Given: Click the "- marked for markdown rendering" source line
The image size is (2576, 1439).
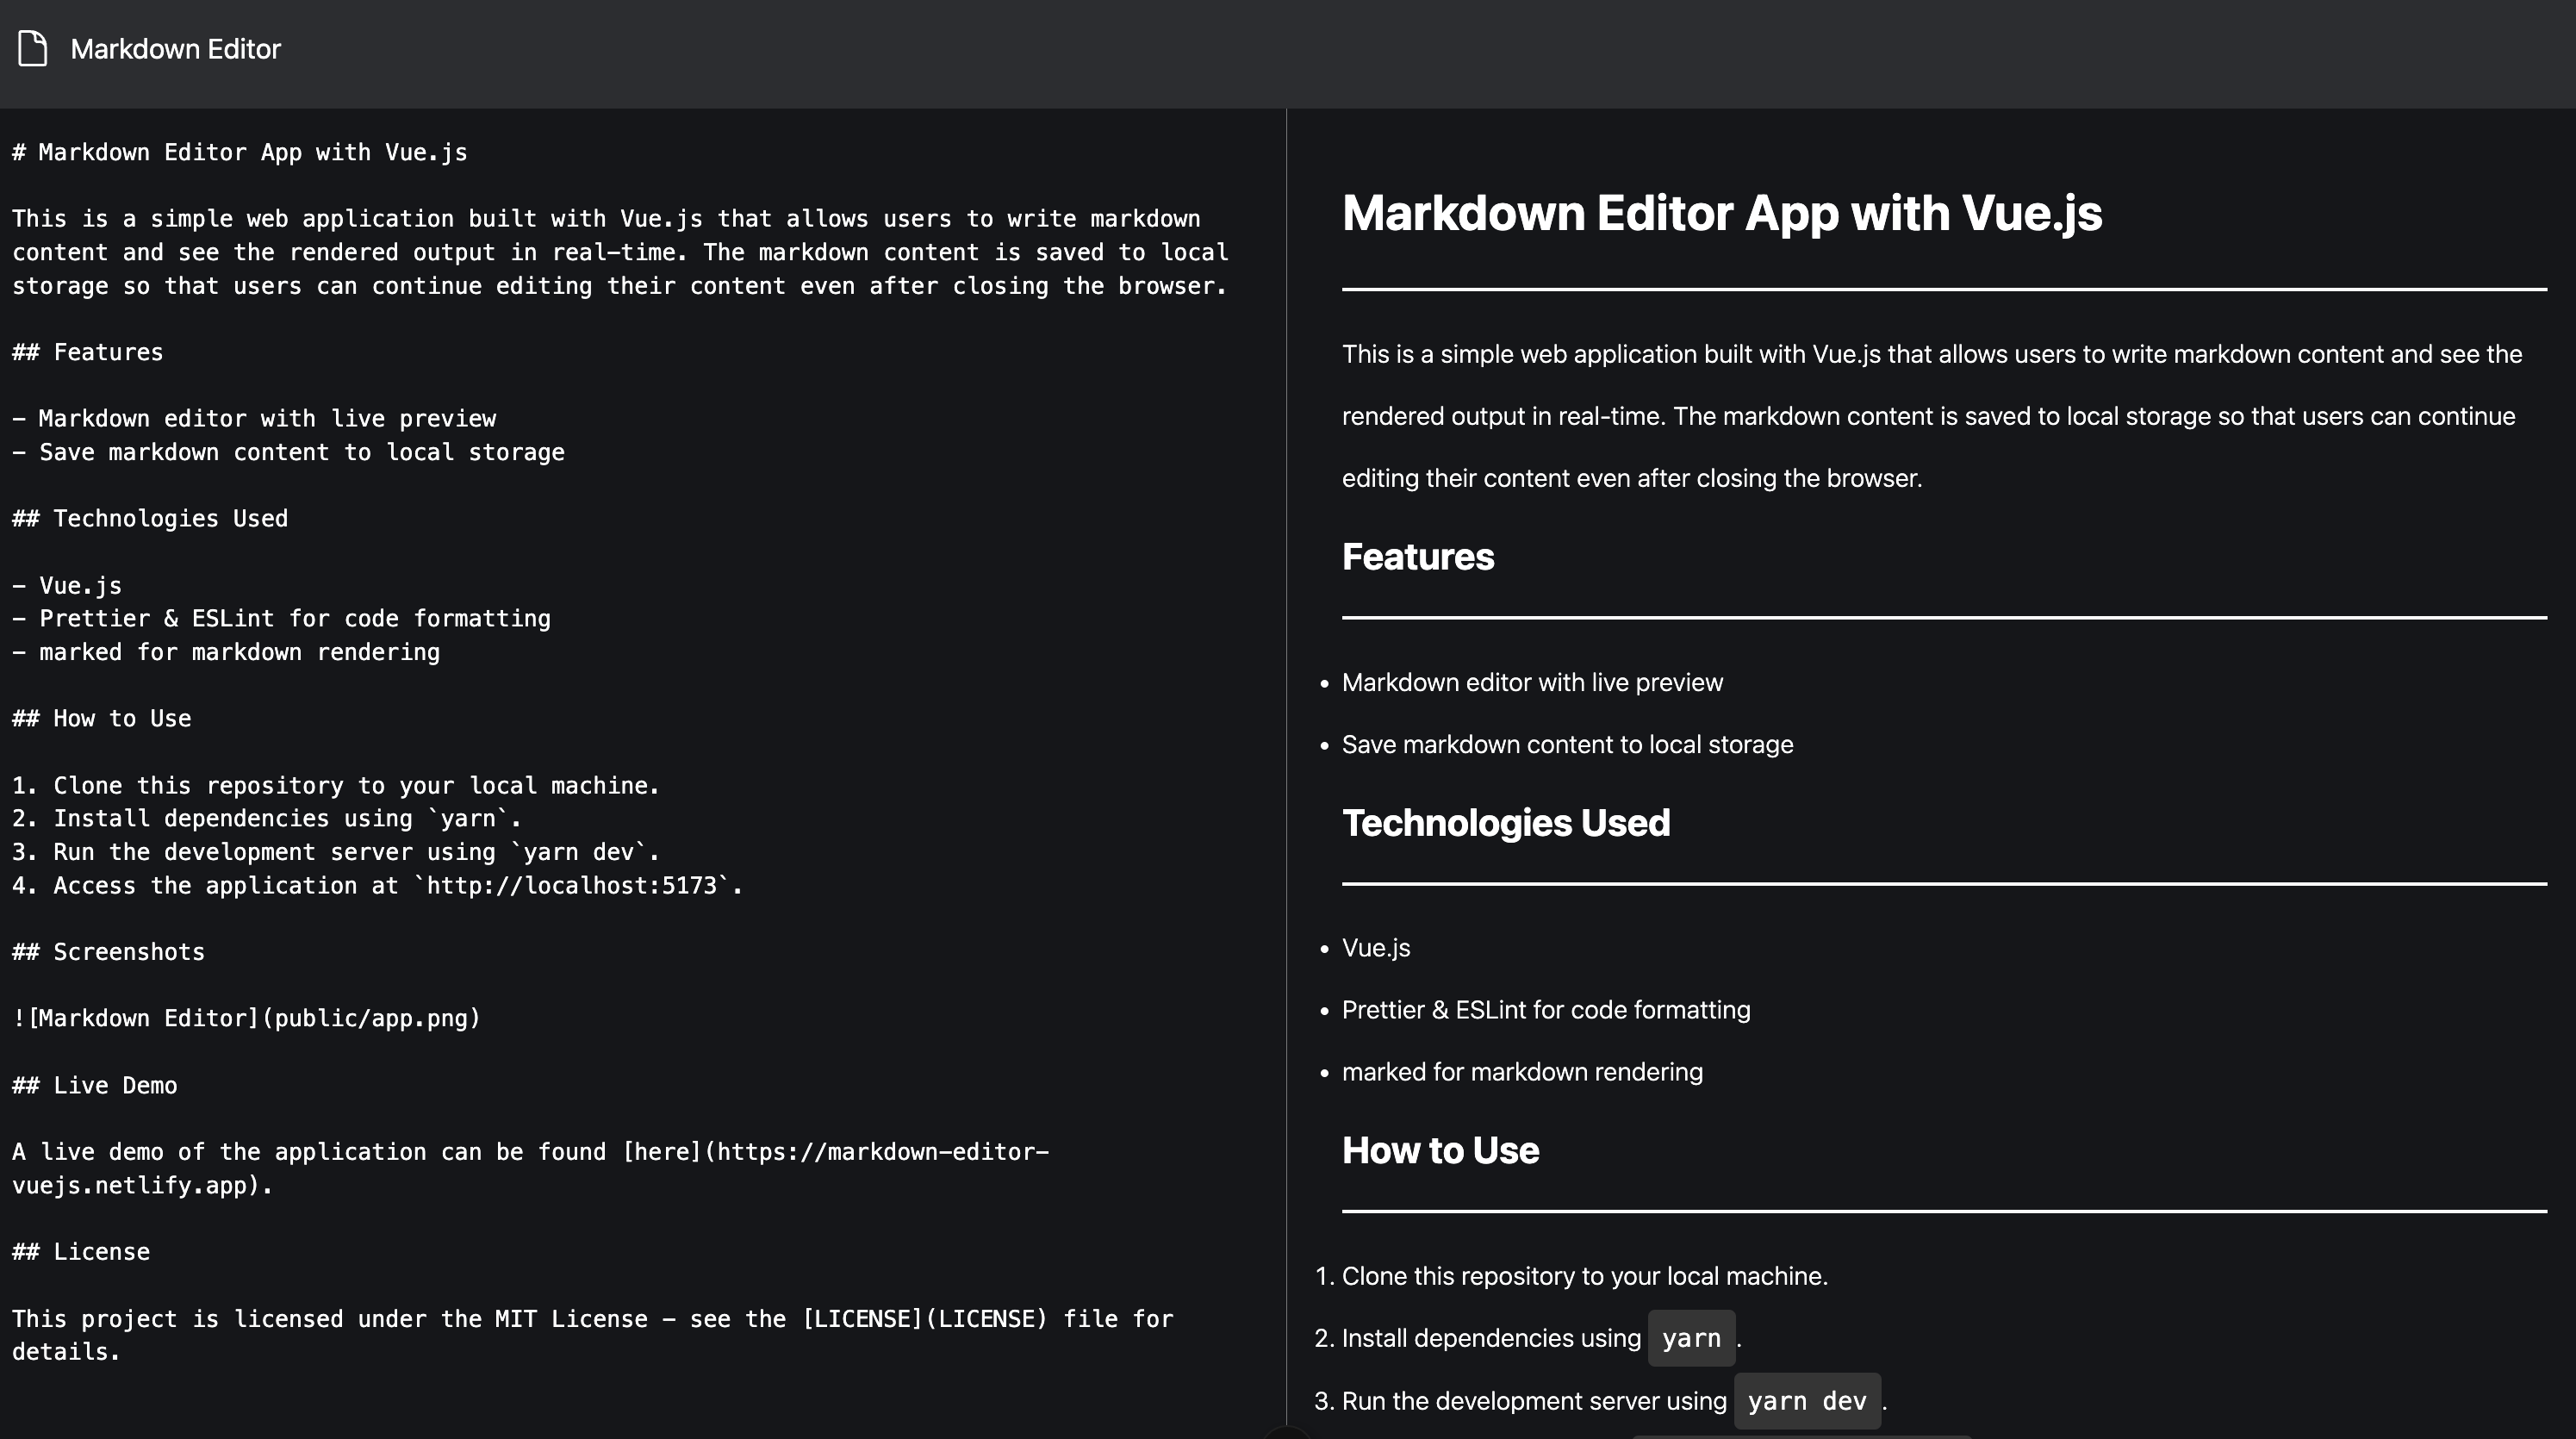Looking at the screenshot, I should pos(226,652).
